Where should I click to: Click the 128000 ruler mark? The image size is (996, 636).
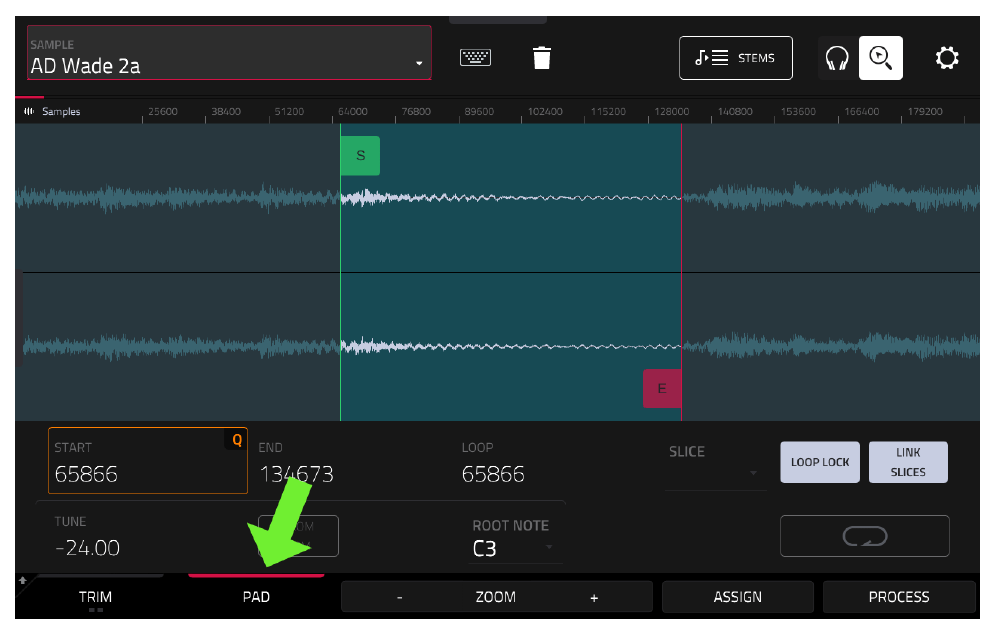tap(671, 111)
